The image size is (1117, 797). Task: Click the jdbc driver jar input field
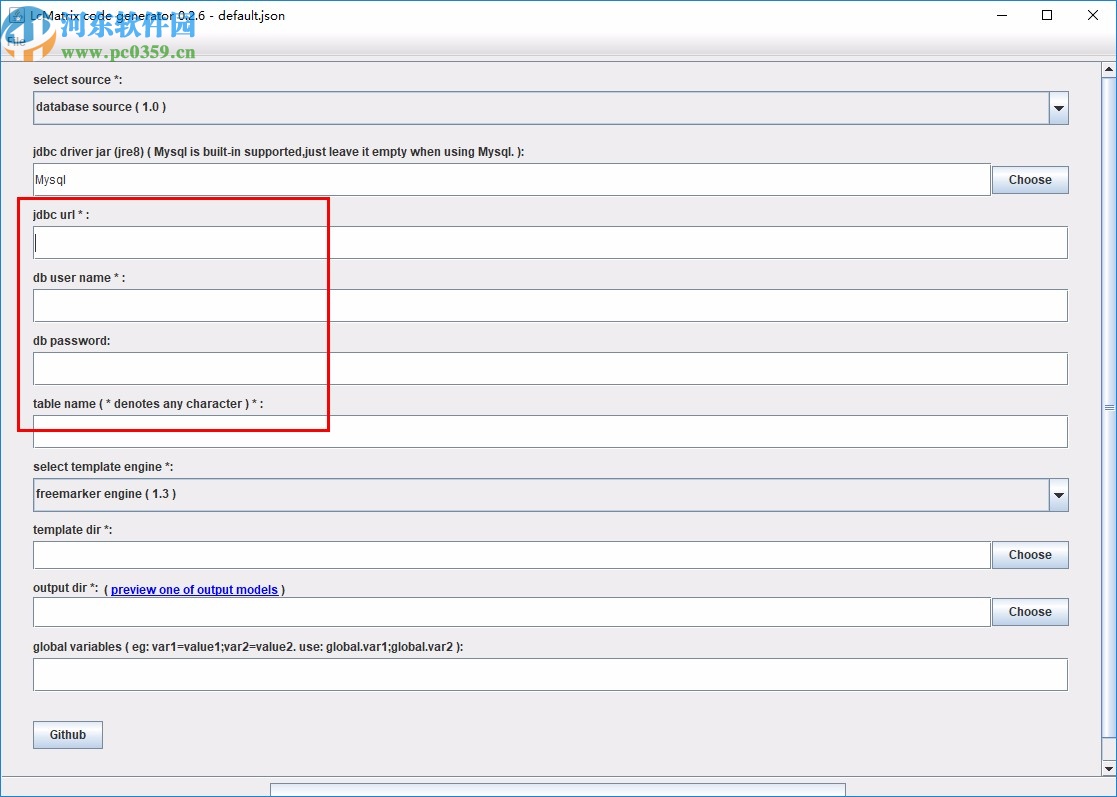point(511,179)
